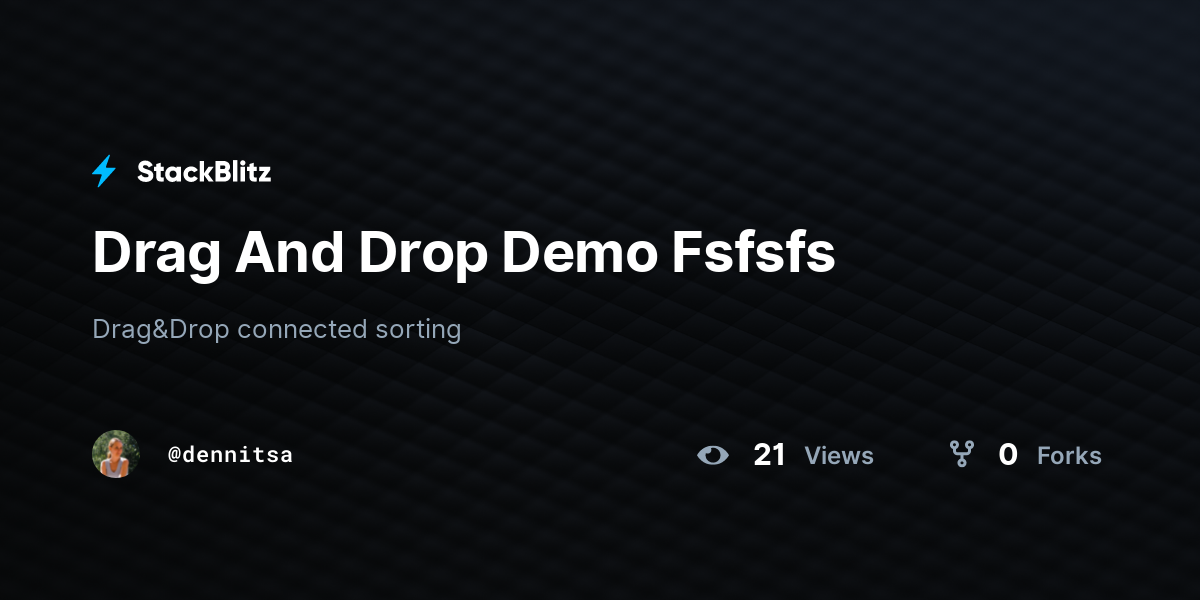The height and width of the screenshot is (600, 1200).
Task: Select the Drag And Drop Demo Fsfsfs title
Action: (x=464, y=254)
